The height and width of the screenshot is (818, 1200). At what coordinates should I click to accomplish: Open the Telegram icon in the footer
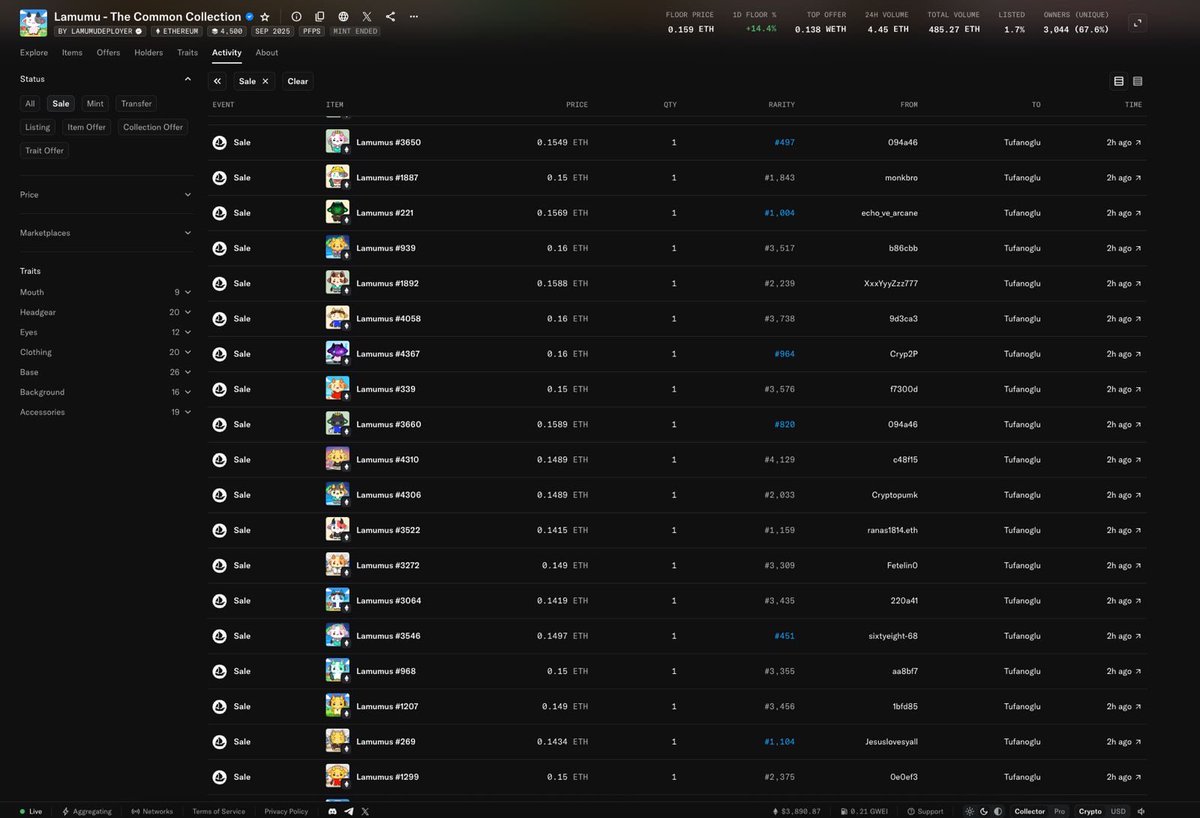(349, 811)
